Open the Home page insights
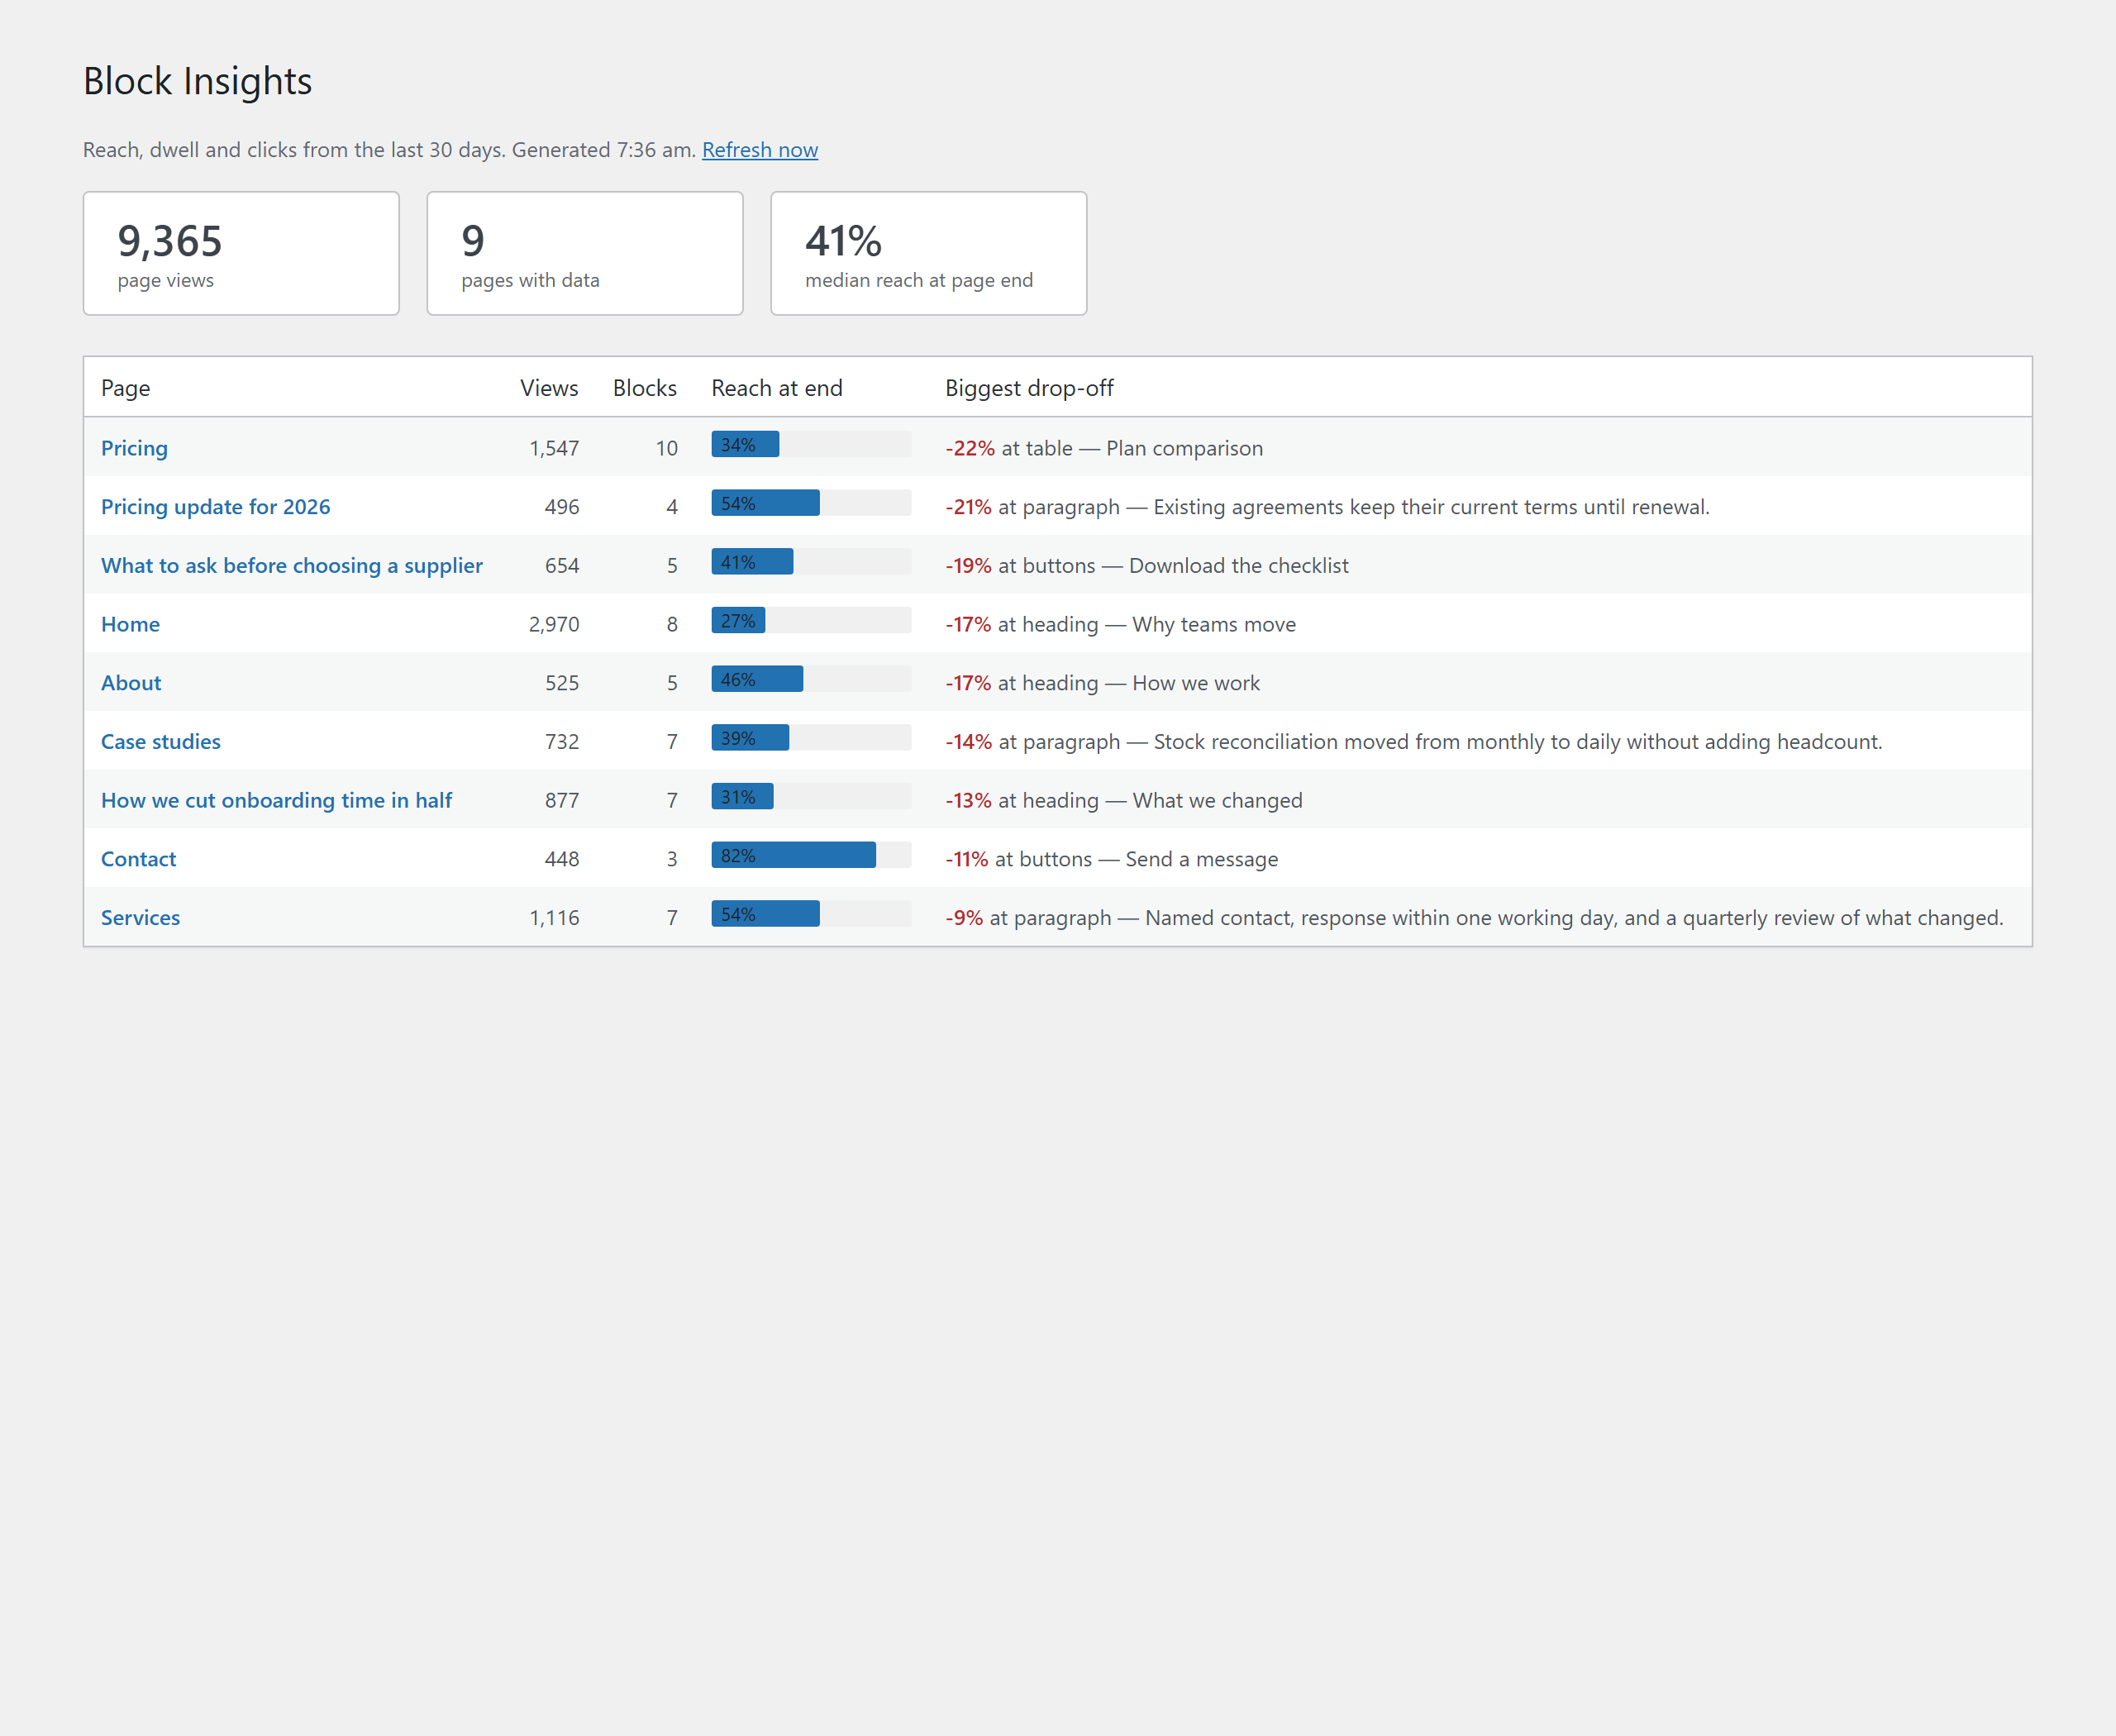The image size is (2116, 1736). pos(130,624)
